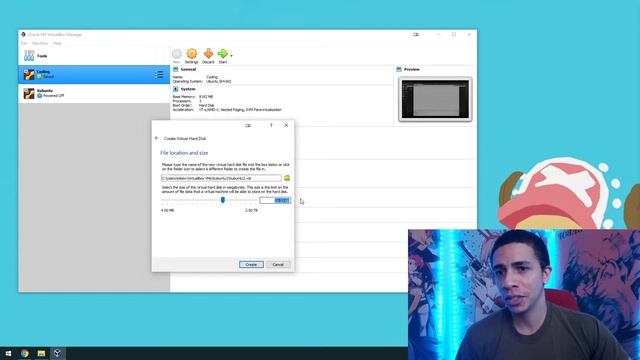
Task: Open the Help menu
Action: pos(57,43)
